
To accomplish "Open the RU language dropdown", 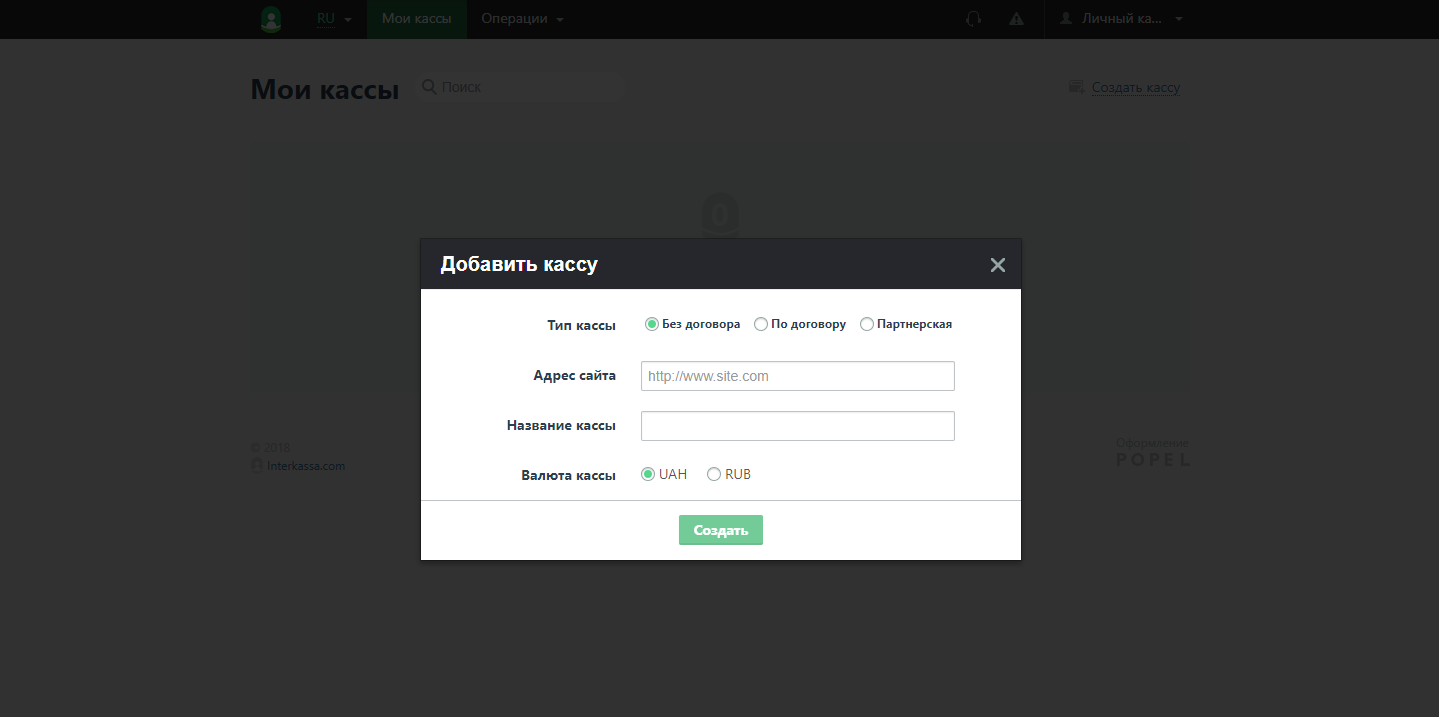I will pos(334,19).
